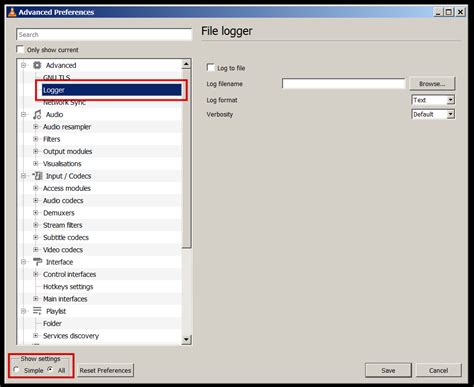The width and height of the screenshot is (474, 387).
Task: Select the Demuxers tree item label
Action: pos(59,213)
